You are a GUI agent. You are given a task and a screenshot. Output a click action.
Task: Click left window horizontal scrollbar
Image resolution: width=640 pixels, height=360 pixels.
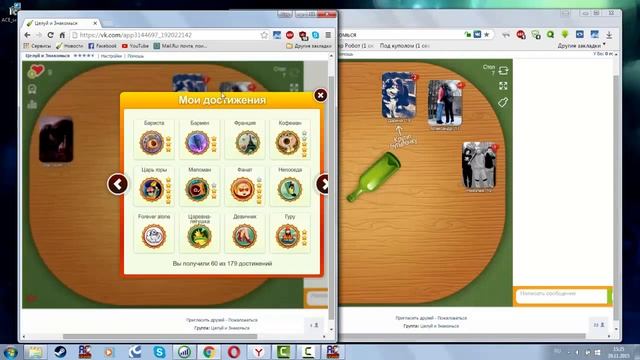coord(160,337)
